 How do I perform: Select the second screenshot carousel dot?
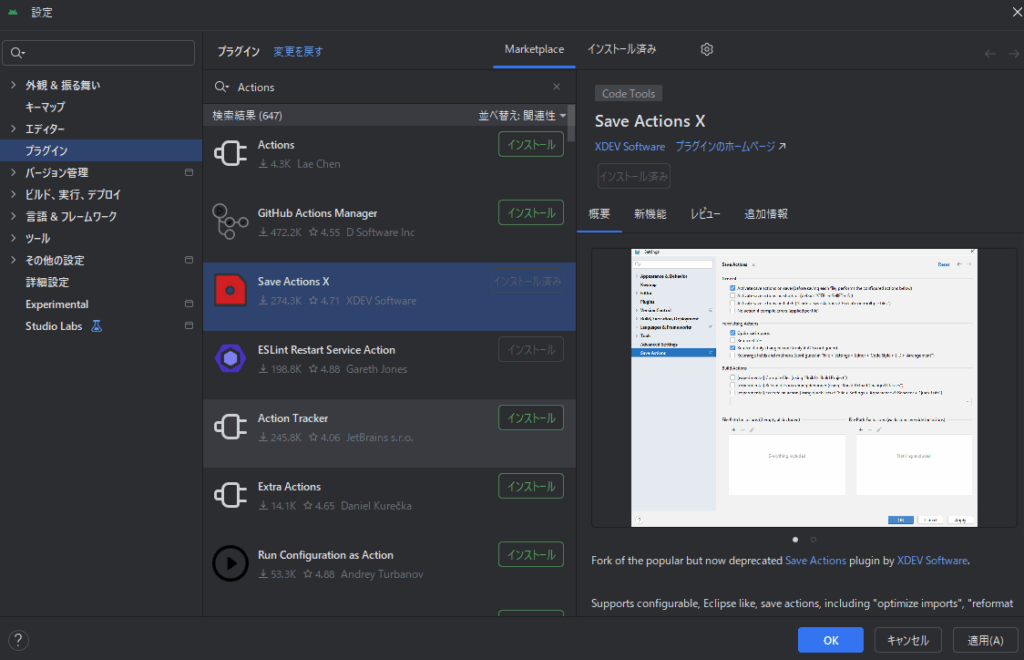click(813, 539)
